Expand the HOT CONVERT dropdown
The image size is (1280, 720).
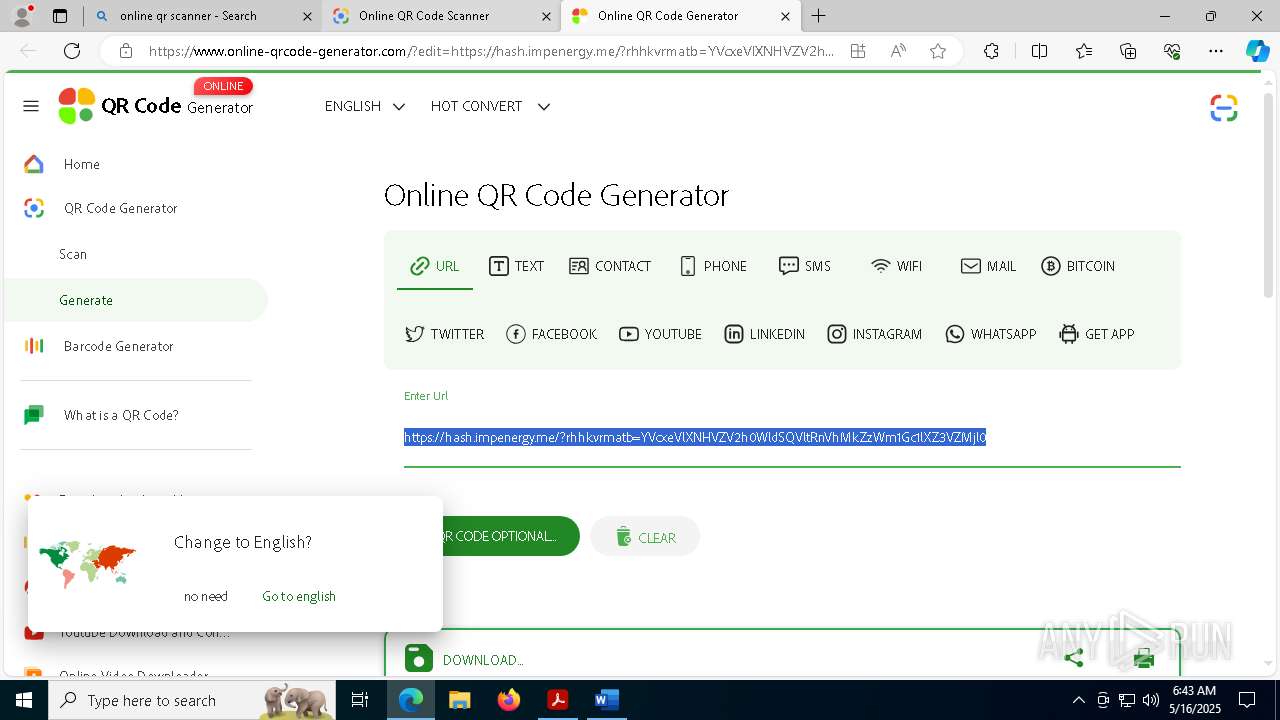[490, 106]
